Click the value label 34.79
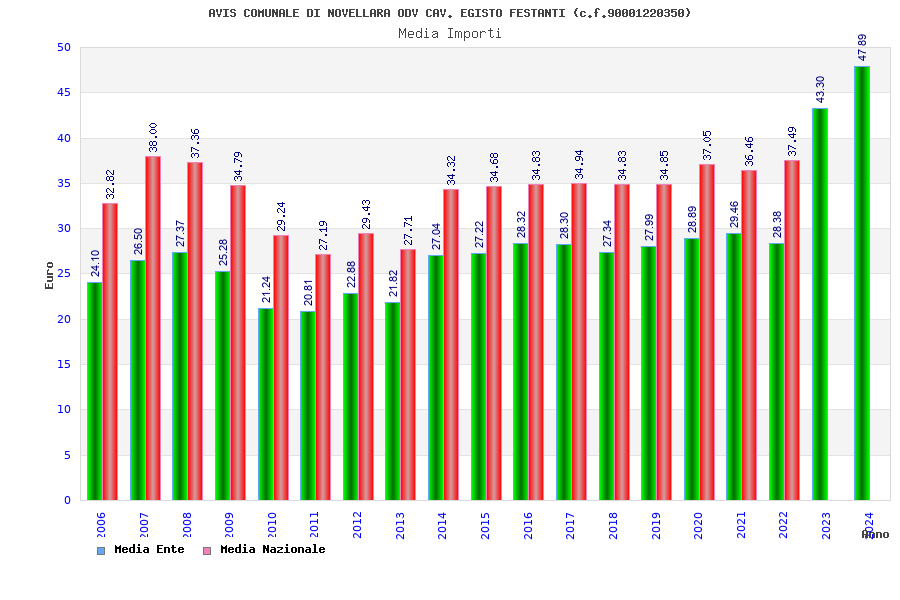Screen dimensions: 900x600 point(238,167)
